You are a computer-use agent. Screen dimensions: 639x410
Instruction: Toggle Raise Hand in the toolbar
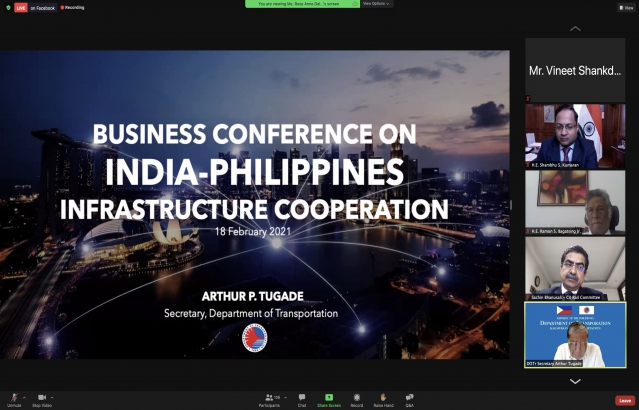(x=382, y=397)
